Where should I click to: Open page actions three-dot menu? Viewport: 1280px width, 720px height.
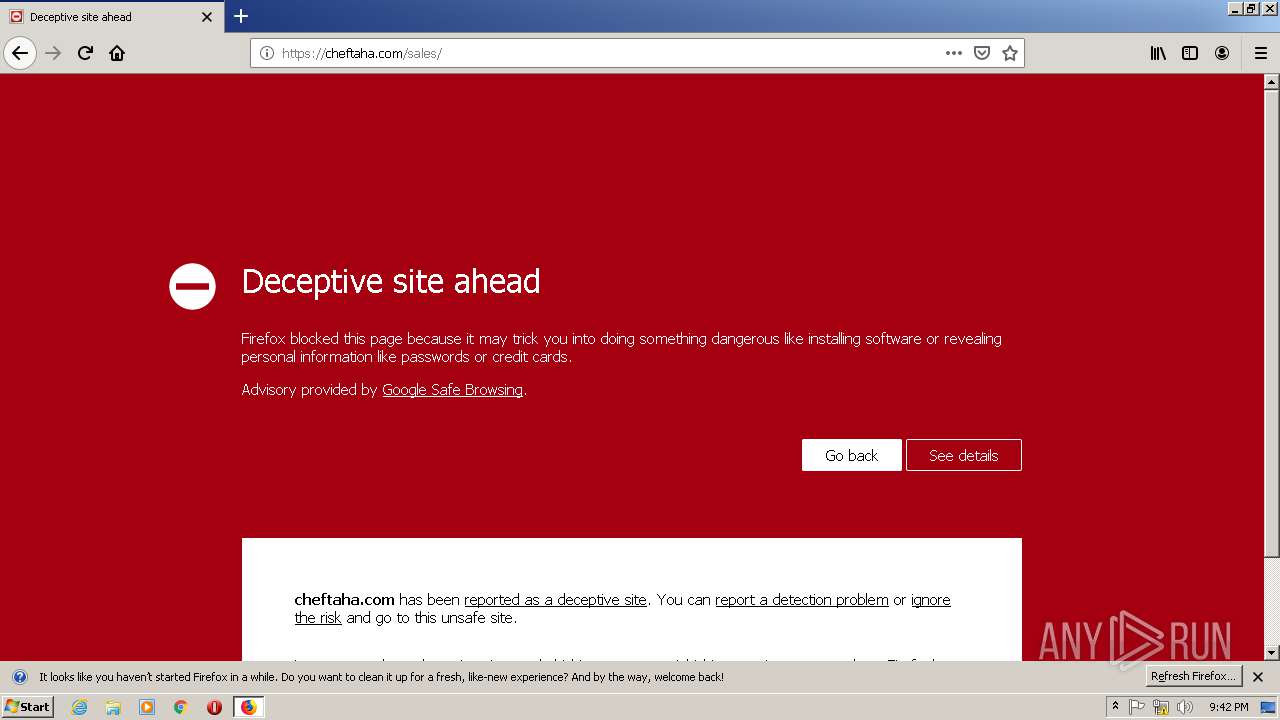tap(954, 53)
